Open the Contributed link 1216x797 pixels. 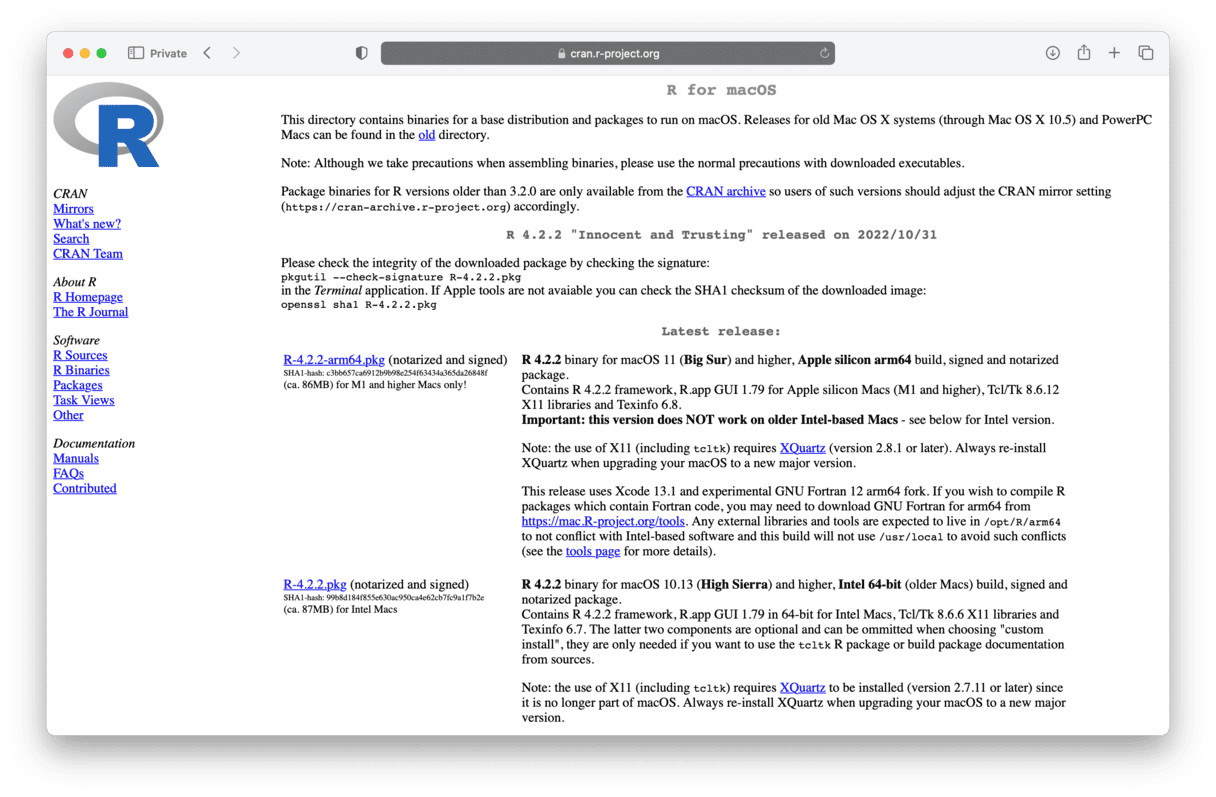(85, 488)
